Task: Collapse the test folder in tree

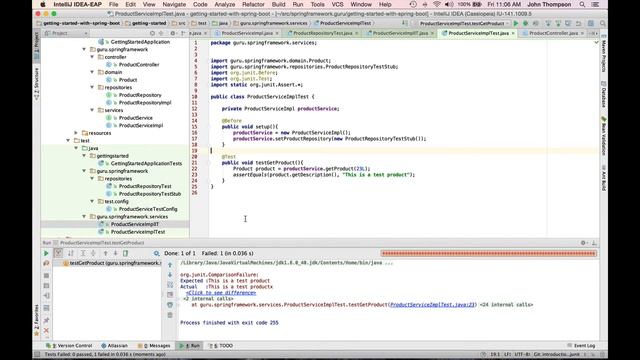Action: [x=68, y=140]
